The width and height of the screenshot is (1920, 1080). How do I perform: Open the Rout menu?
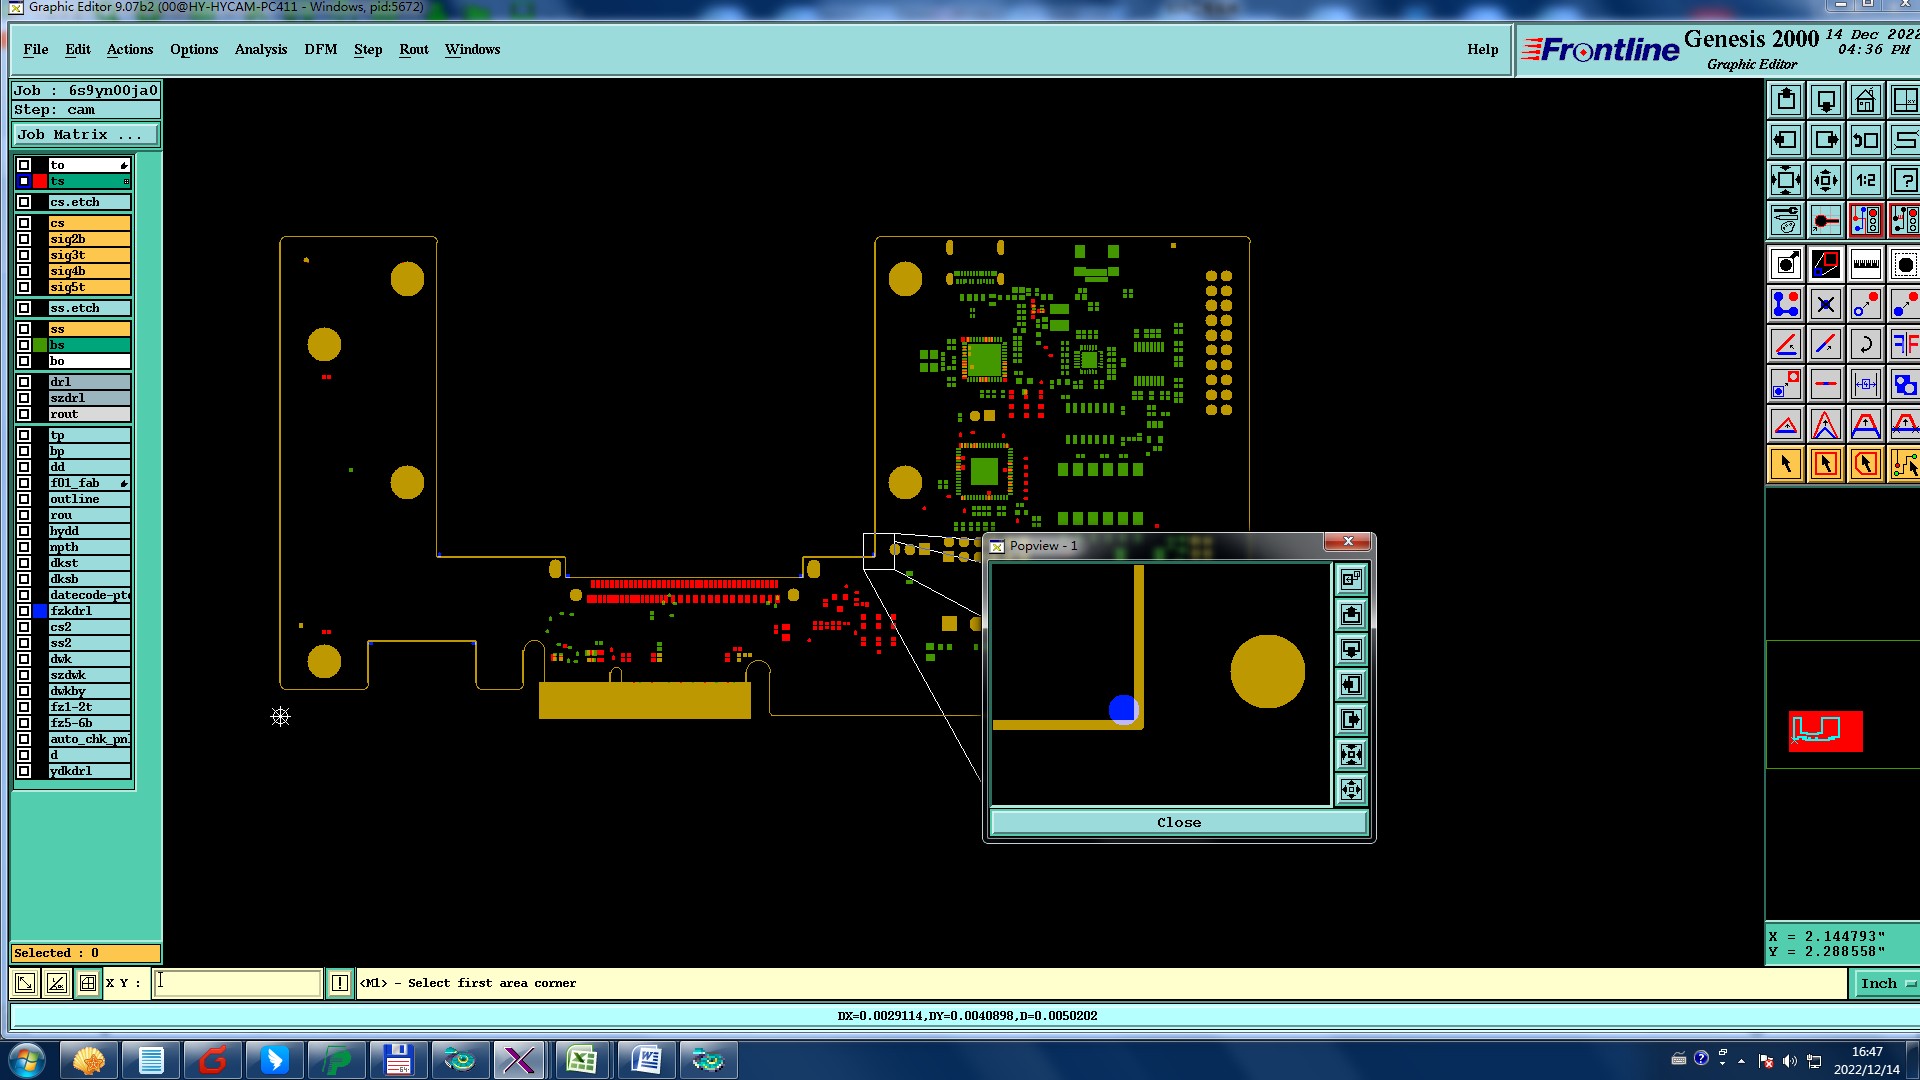tap(413, 50)
